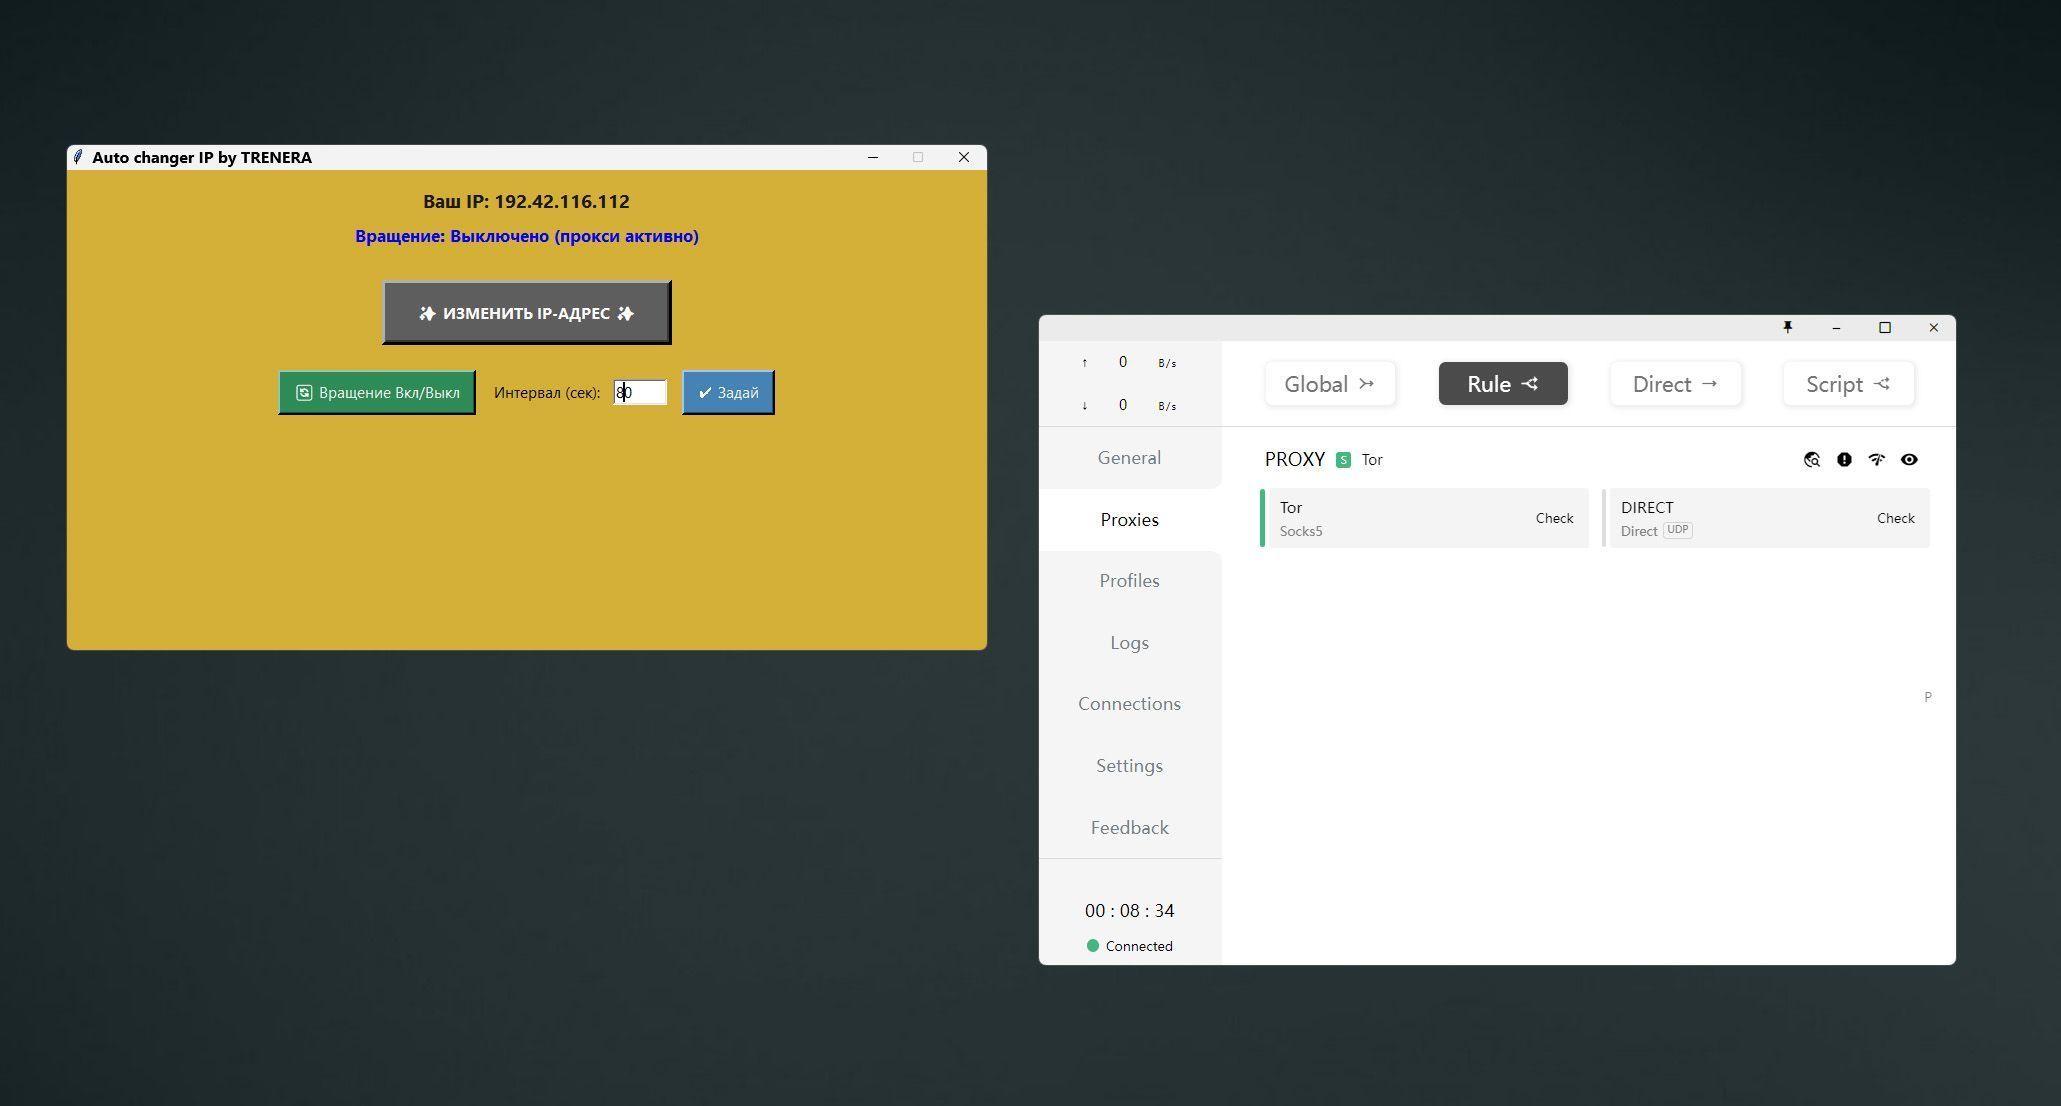Image resolution: width=2061 pixels, height=1106 pixels.
Task: Select the DIRECT proxy card
Action: [x=1766, y=518]
